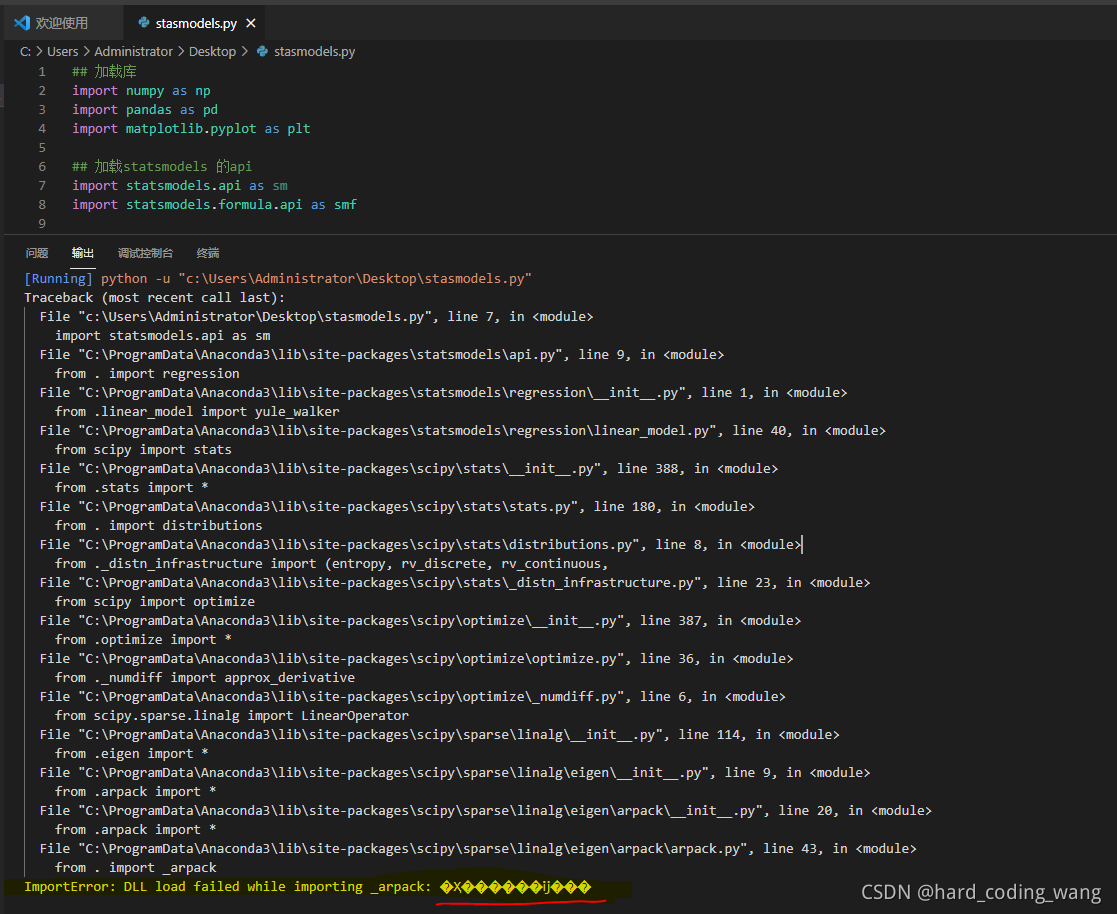
Task: Open the 终端 terminal panel tab
Action: point(208,253)
